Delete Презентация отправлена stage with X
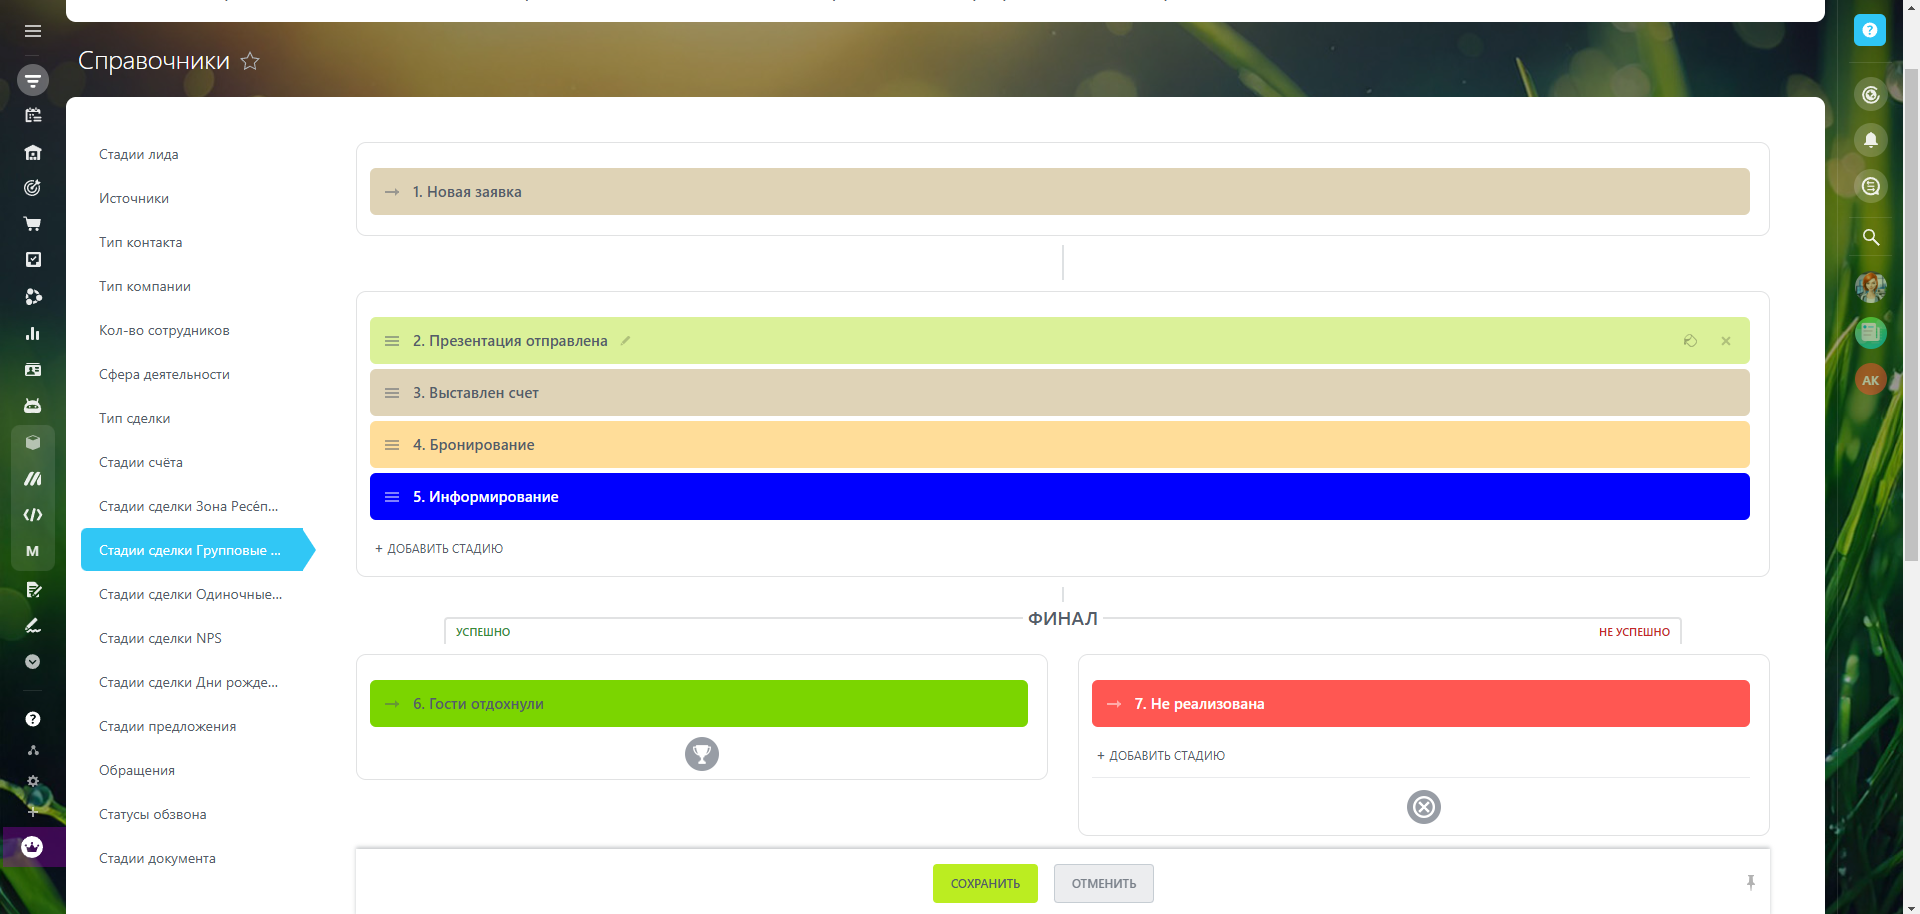Screen dimensions: 1920x914 (1726, 341)
